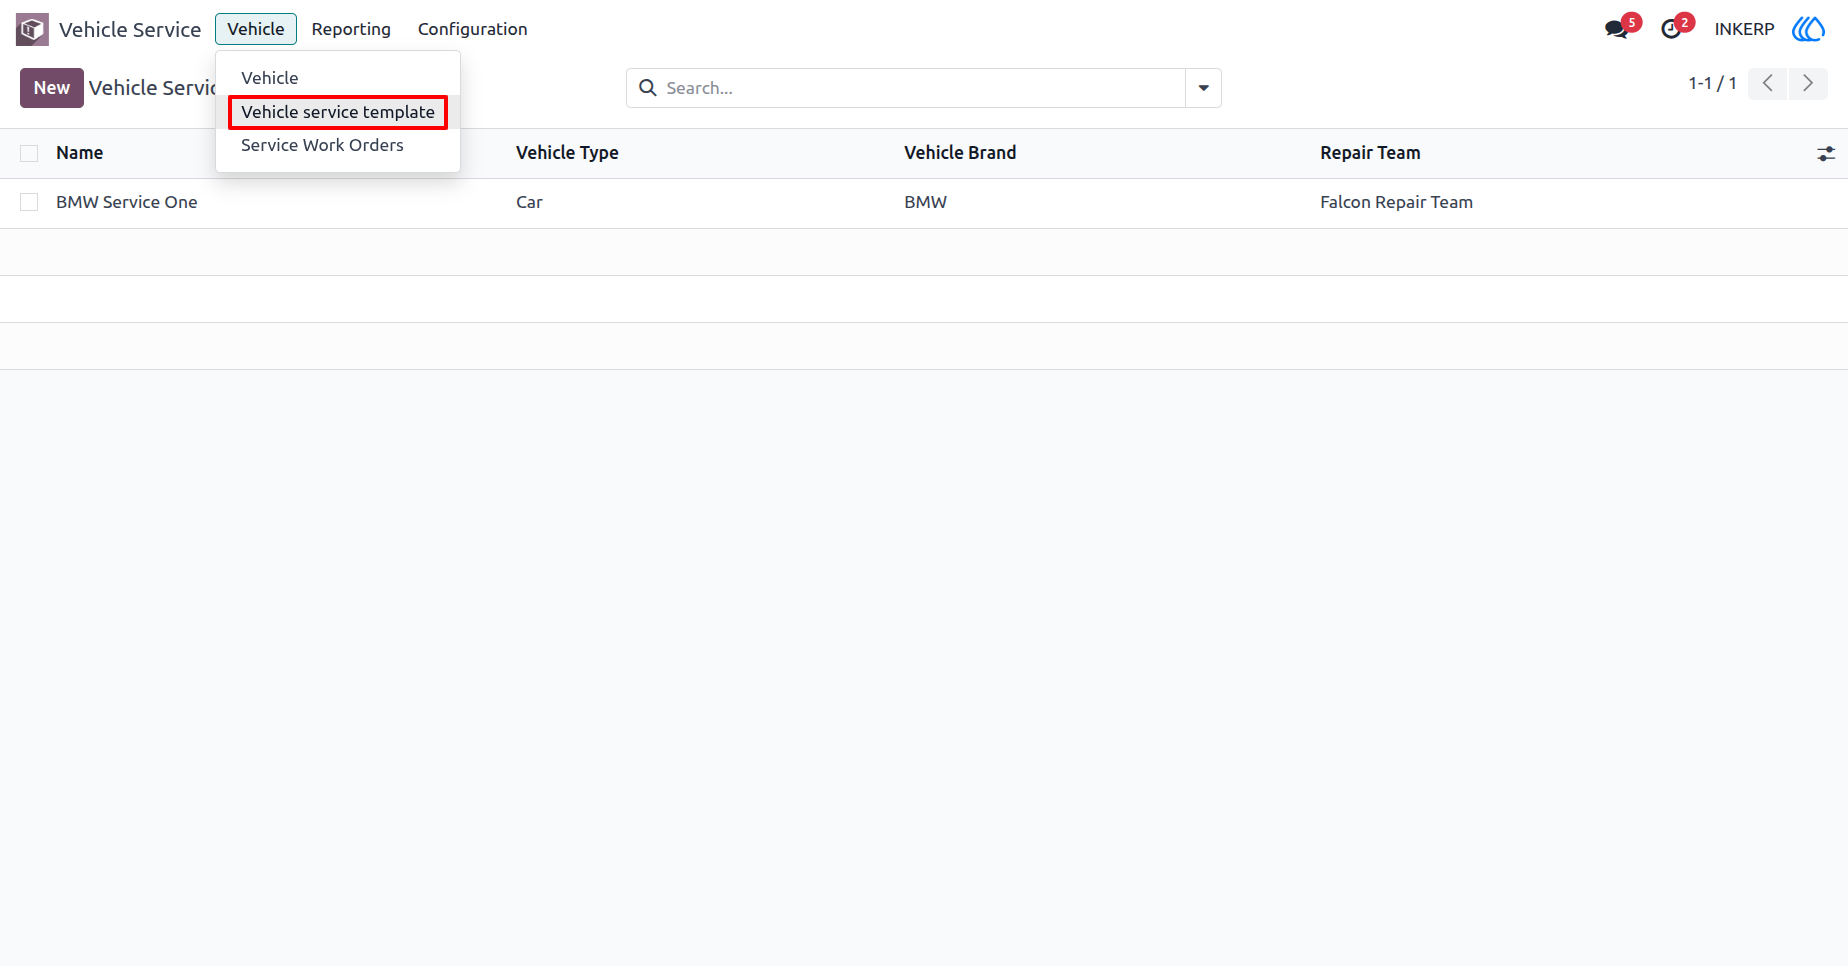Sort by the Name column header

point(80,153)
